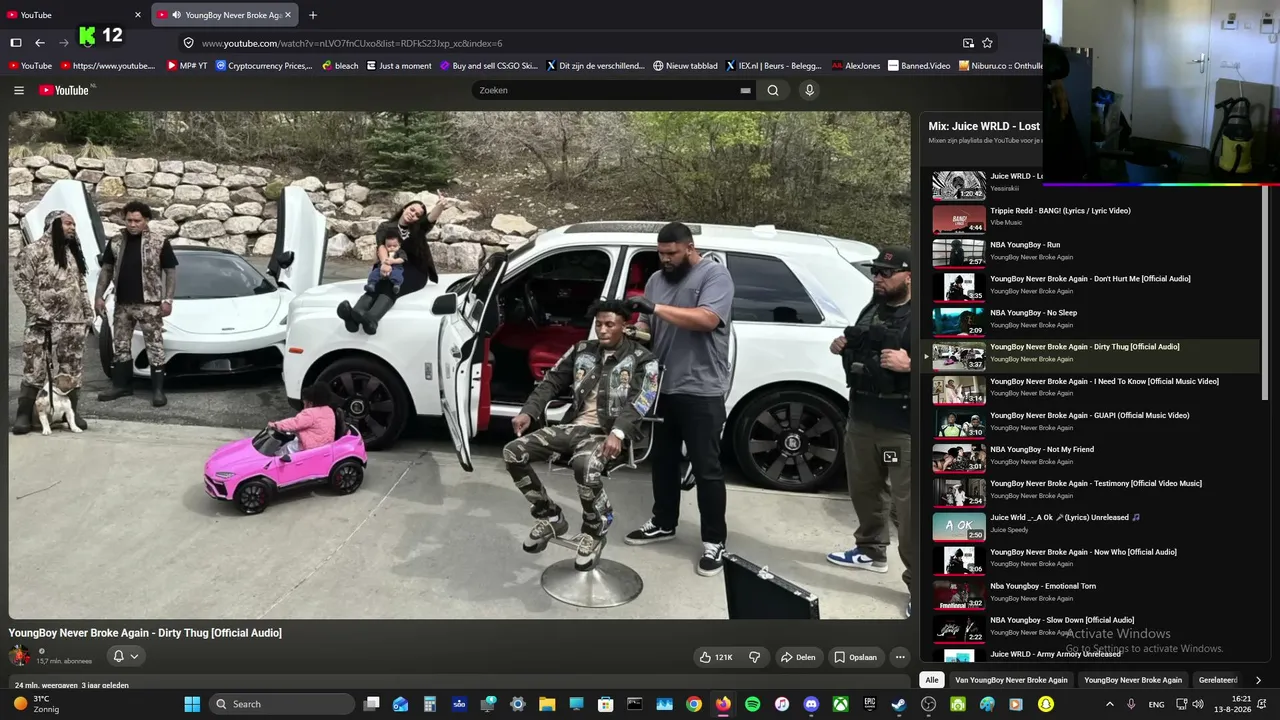The height and width of the screenshot is (720, 1280).
Task: Click the playing video frame
Action: [460, 365]
